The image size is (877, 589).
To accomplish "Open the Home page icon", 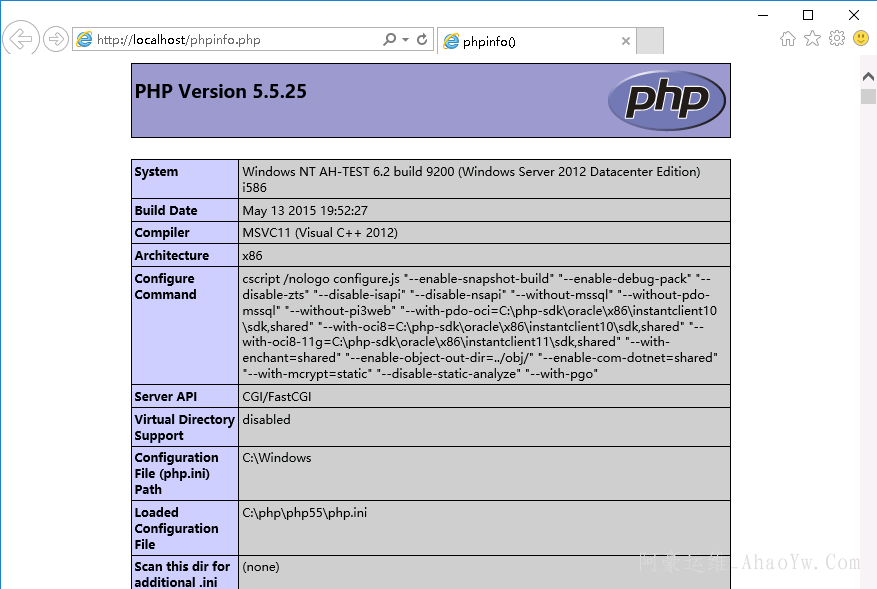I will (x=788, y=38).
